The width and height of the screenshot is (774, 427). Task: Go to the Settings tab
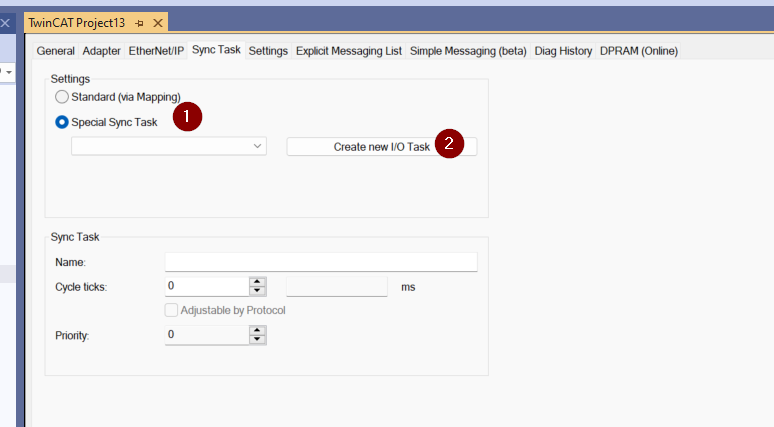[268, 51]
